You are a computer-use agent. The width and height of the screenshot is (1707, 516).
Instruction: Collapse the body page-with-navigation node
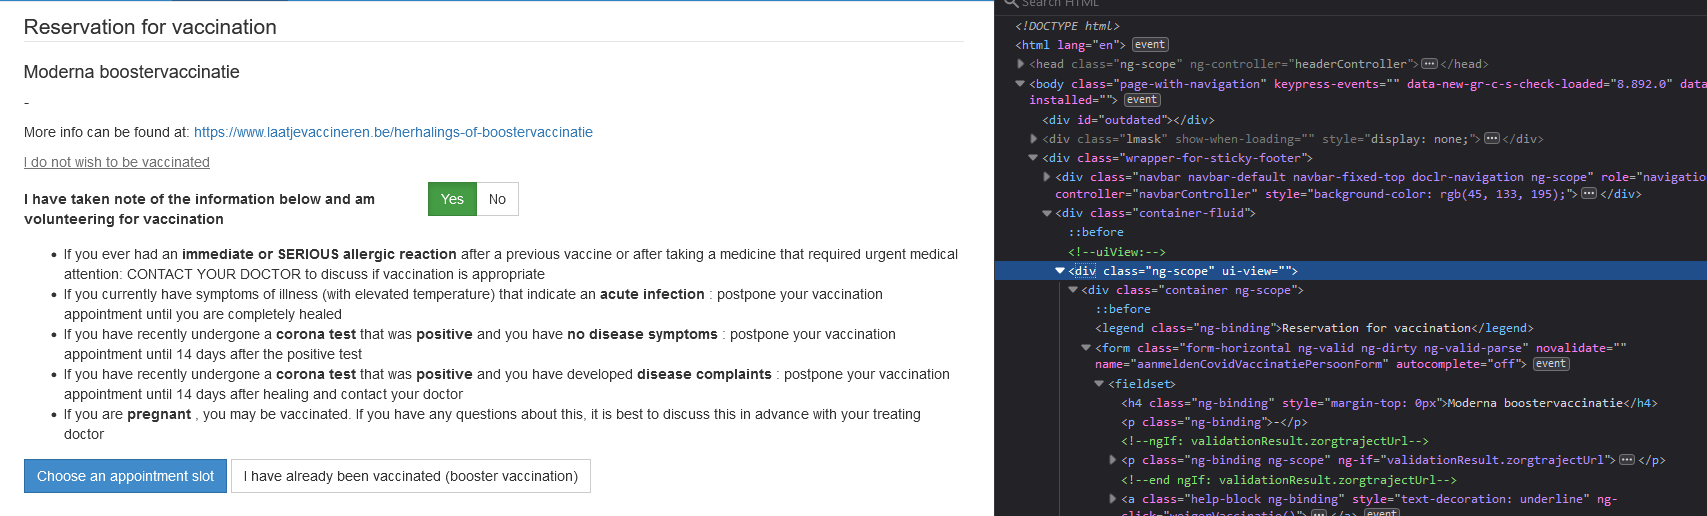click(1020, 84)
